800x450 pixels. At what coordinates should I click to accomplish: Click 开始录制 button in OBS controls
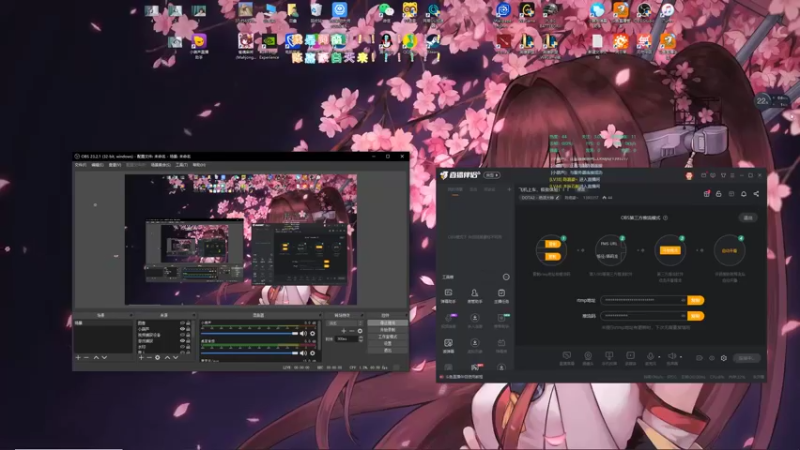388,330
